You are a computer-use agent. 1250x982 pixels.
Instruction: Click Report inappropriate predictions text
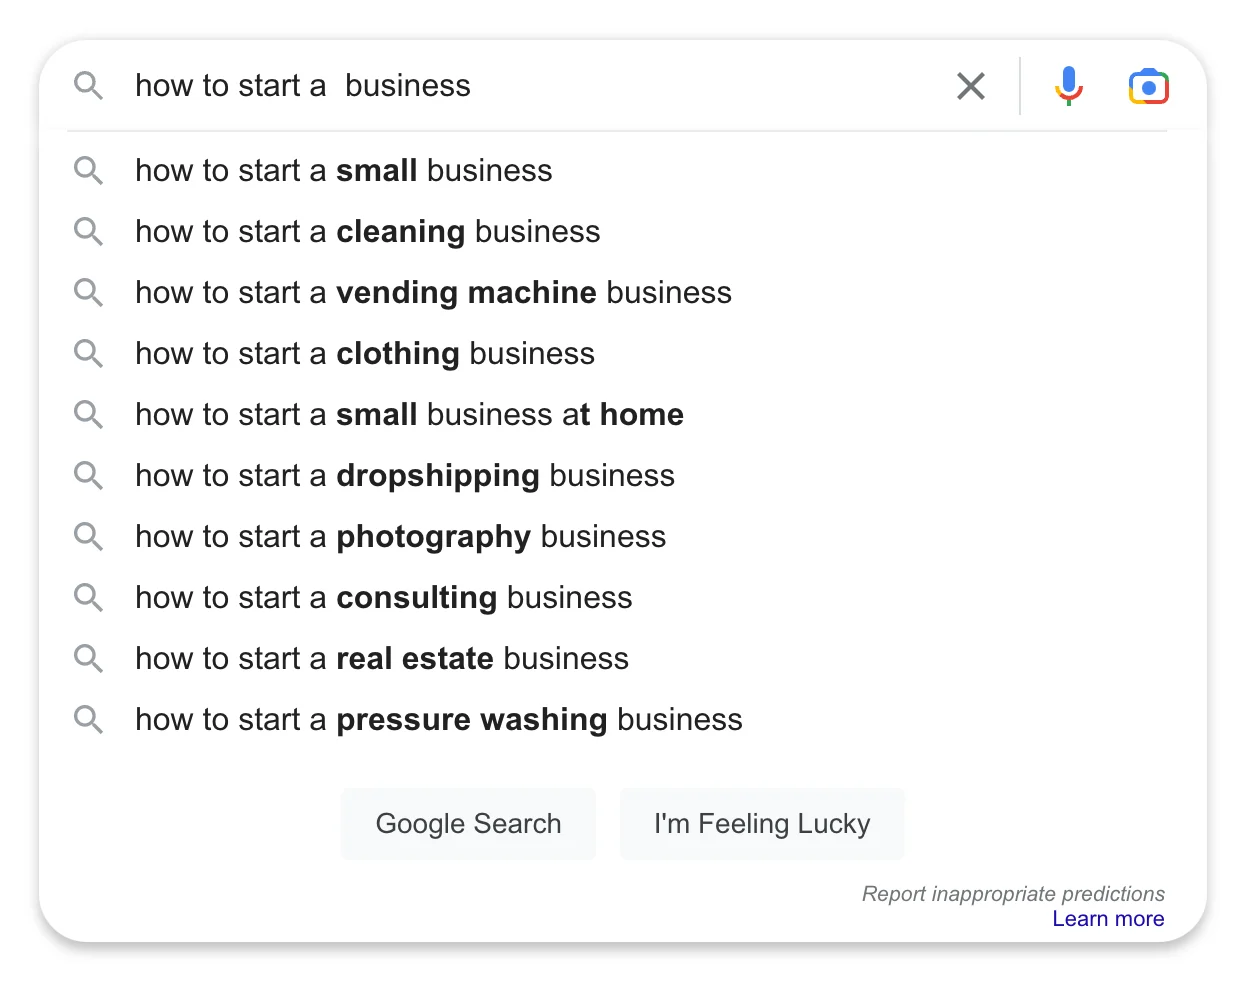1012,894
